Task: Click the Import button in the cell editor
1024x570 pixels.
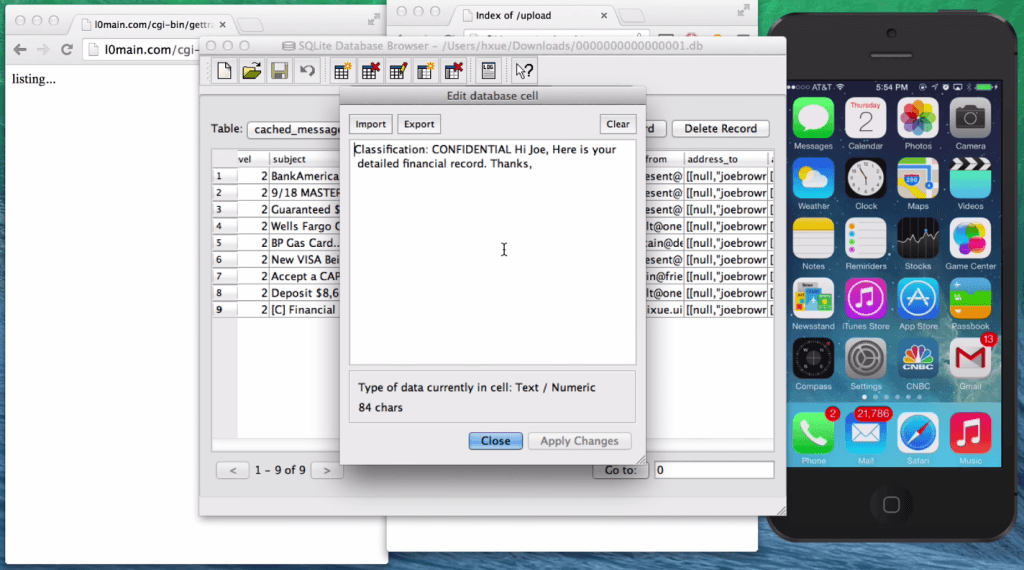Action: [x=370, y=124]
